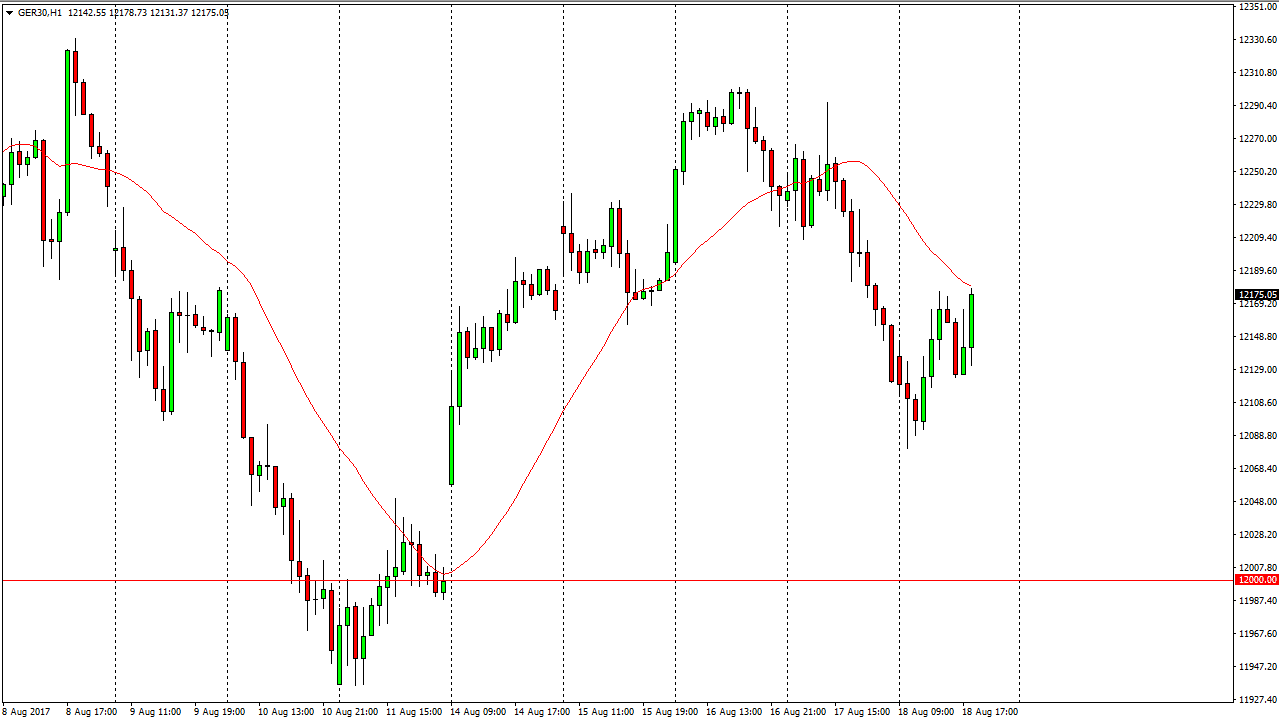Viewport: 1279px width, 723px height.
Task: Click the 11927.40 price scale label
Action: click(1257, 699)
